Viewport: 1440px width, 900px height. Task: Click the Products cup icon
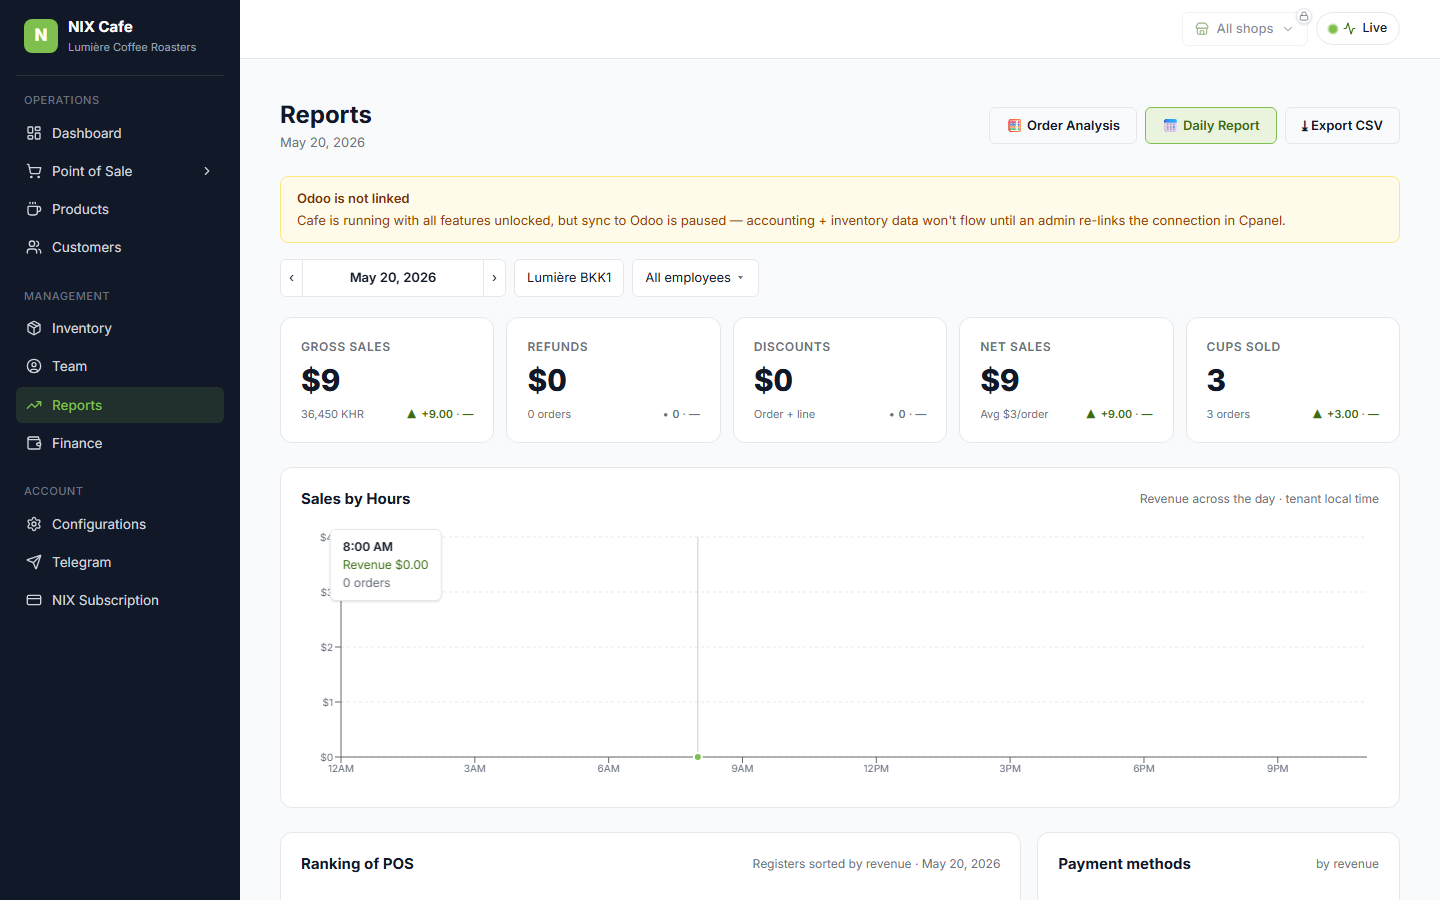pyautogui.click(x=34, y=209)
